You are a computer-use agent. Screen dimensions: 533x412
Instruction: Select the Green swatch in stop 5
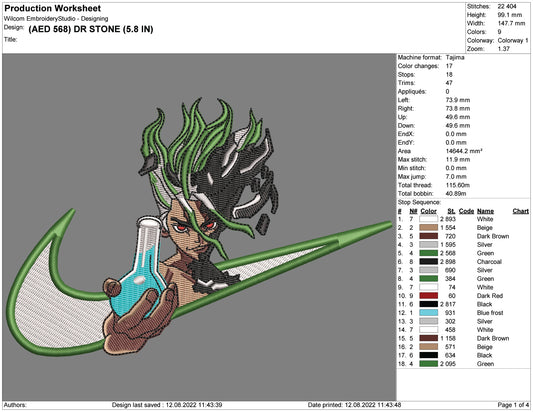tap(428, 253)
